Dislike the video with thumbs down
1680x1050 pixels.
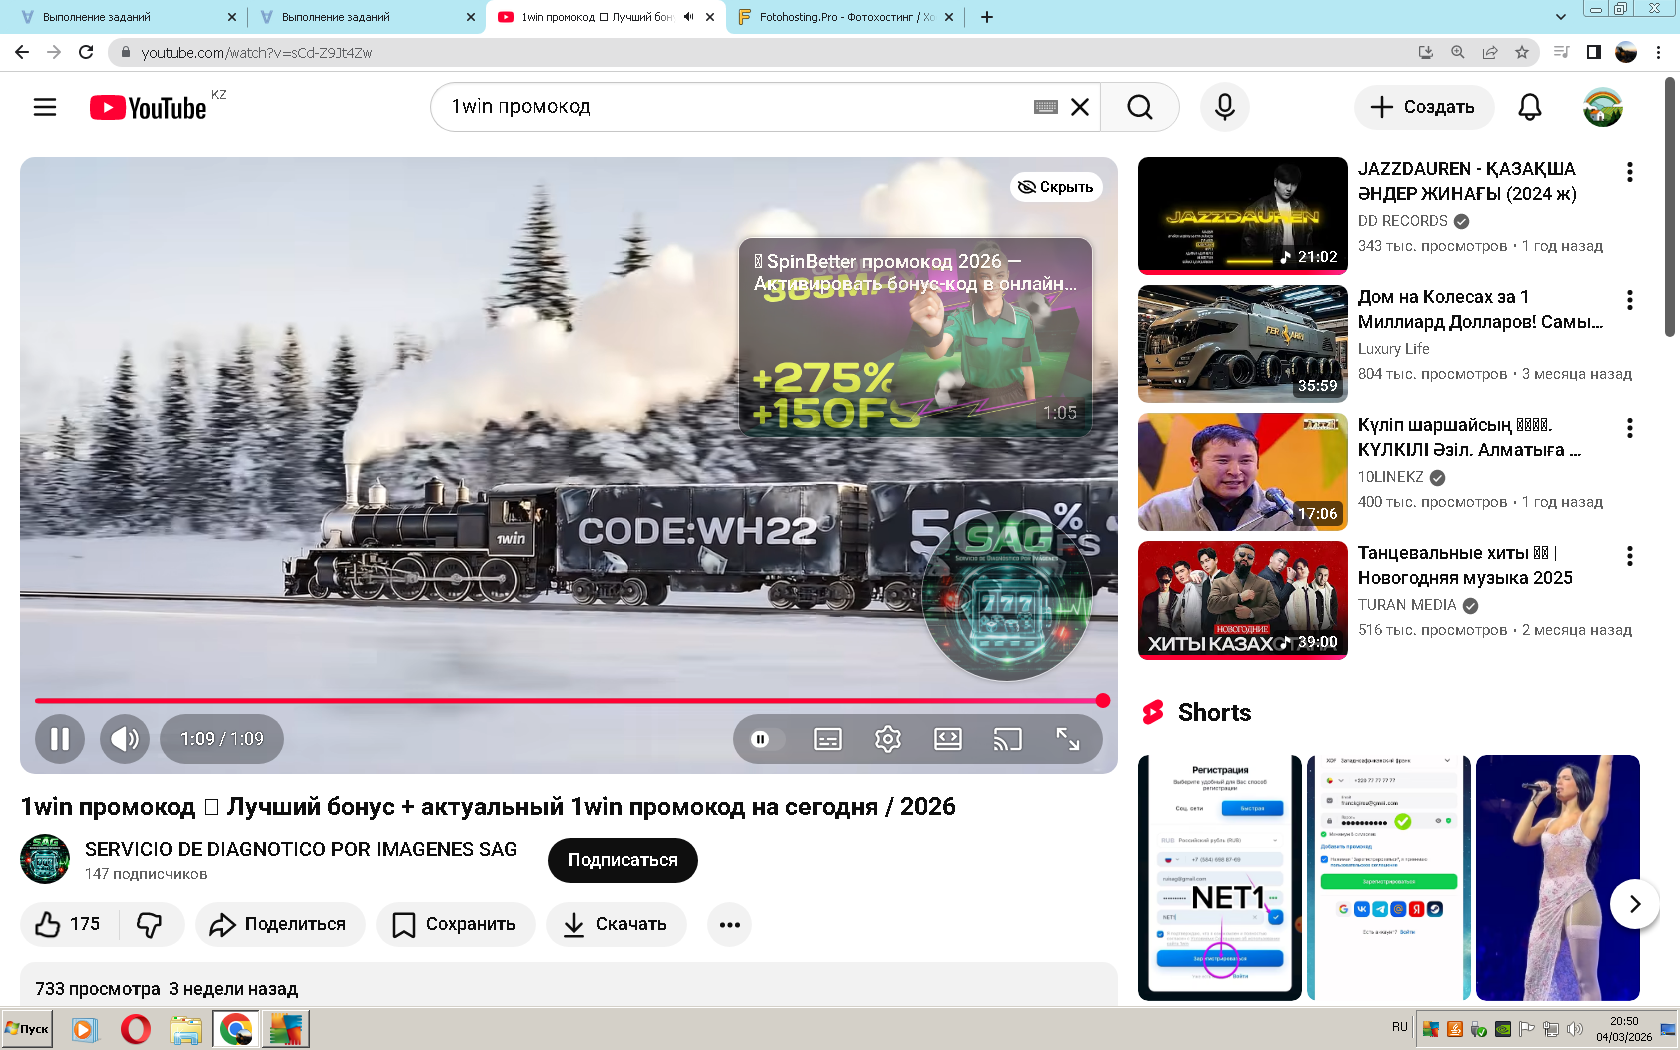pos(150,924)
